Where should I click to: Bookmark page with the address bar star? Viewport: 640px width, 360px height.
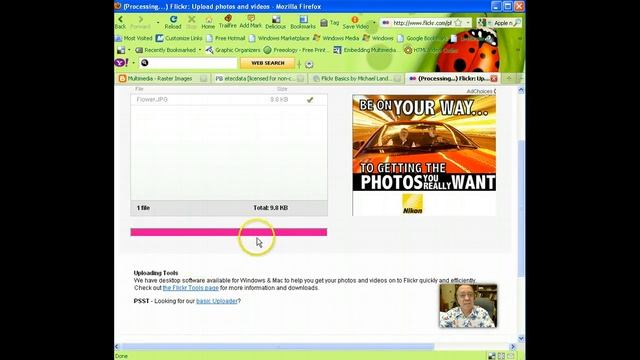point(458,23)
